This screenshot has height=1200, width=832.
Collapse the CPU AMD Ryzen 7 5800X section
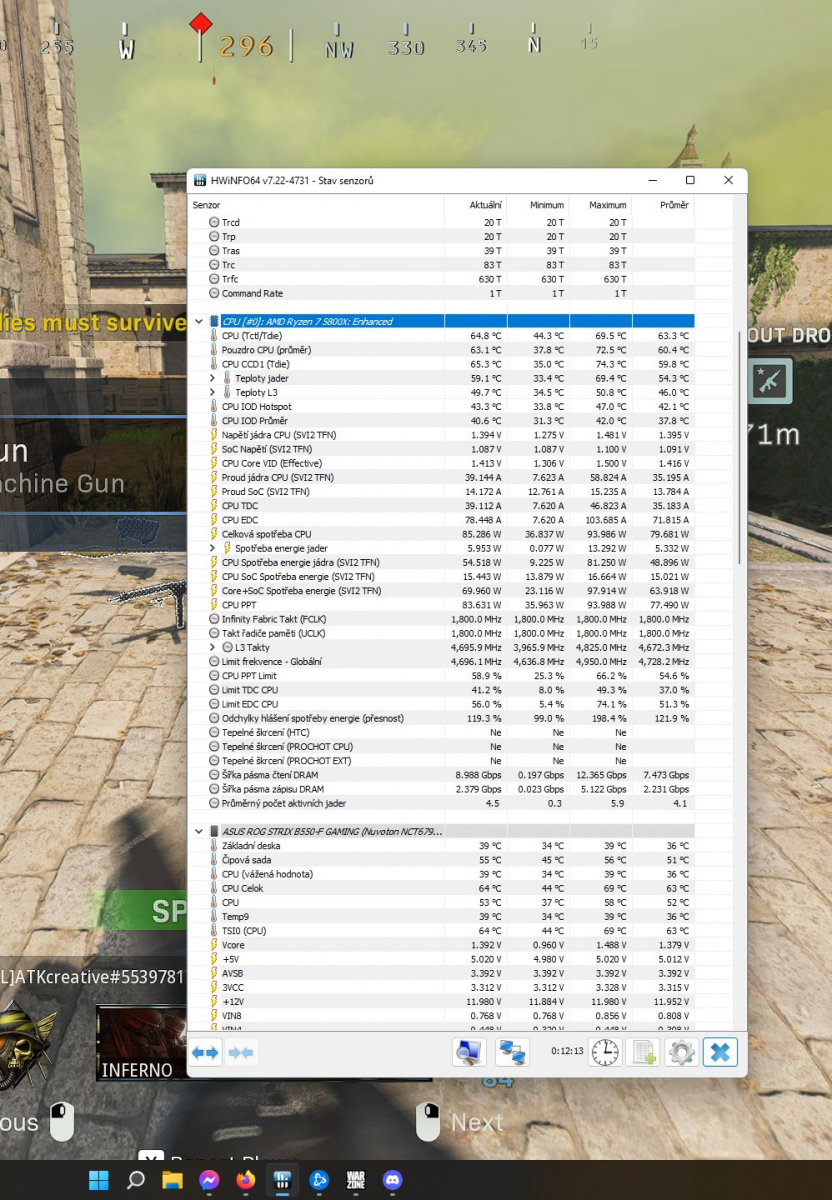click(x=199, y=322)
